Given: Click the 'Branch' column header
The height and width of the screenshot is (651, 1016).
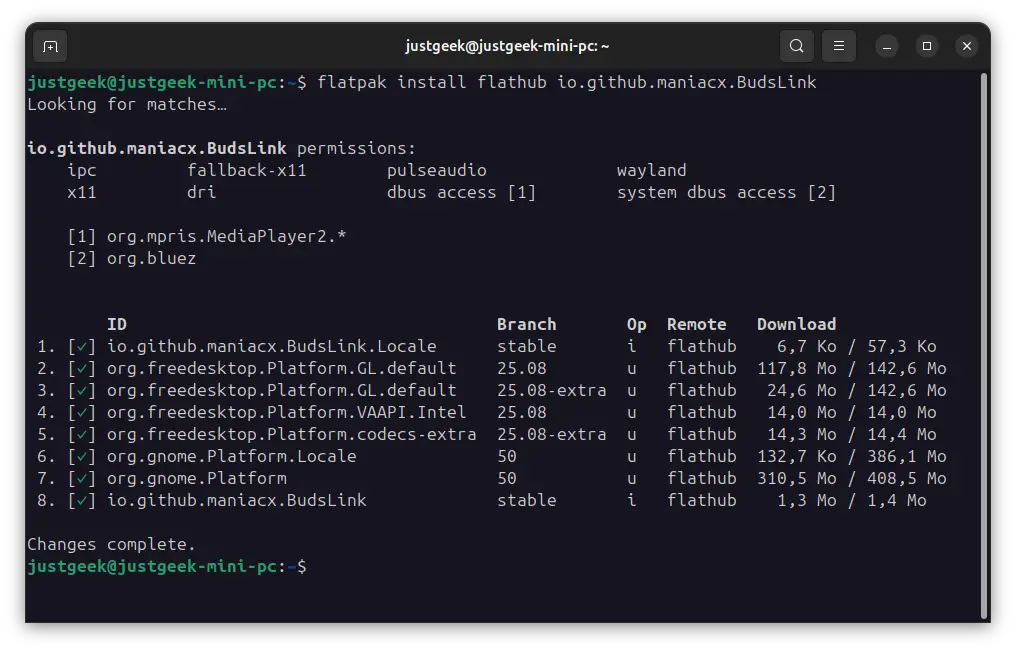Looking at the screenshot, I should point(526,325).
